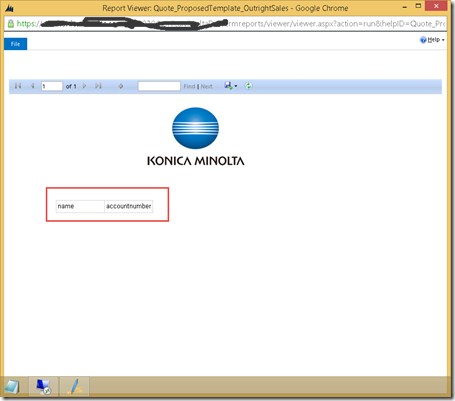
Task: Open the pen shortcut in taskbar
Action: [74, 387]
